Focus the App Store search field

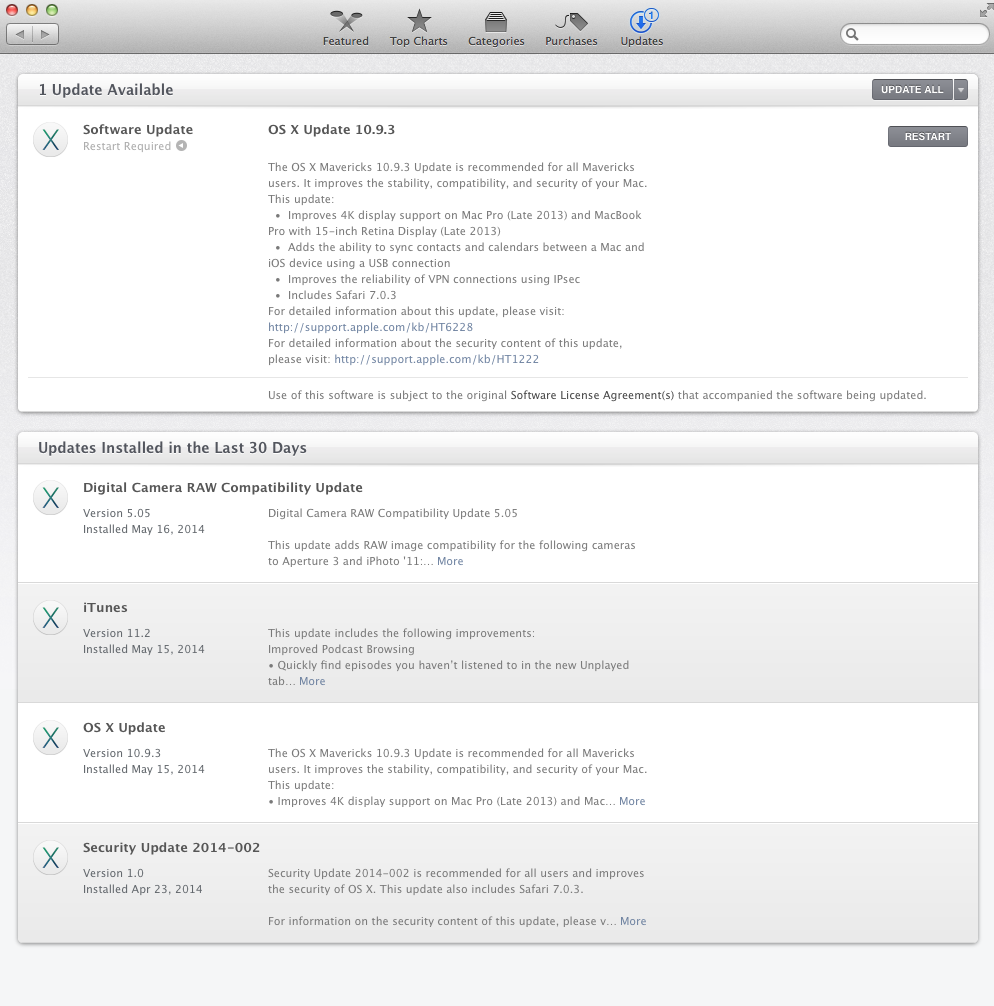[914, 34]
